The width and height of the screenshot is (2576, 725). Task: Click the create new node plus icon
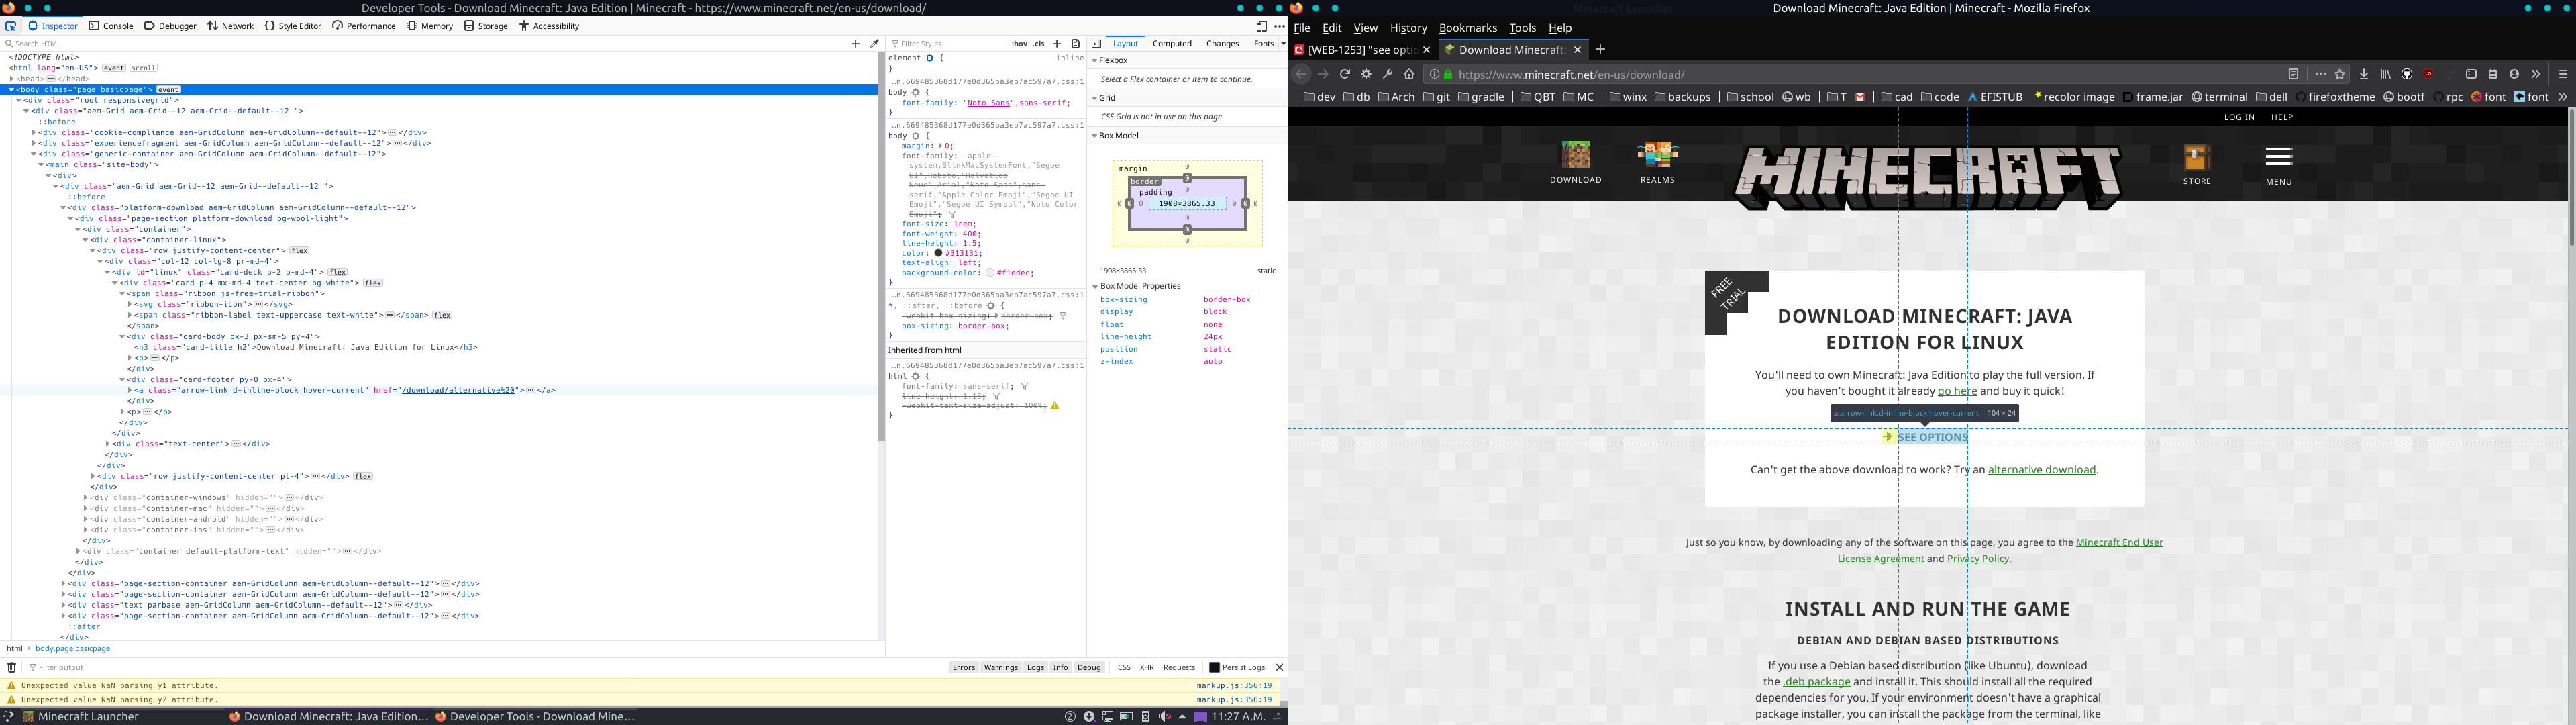(x=855, y=44)
